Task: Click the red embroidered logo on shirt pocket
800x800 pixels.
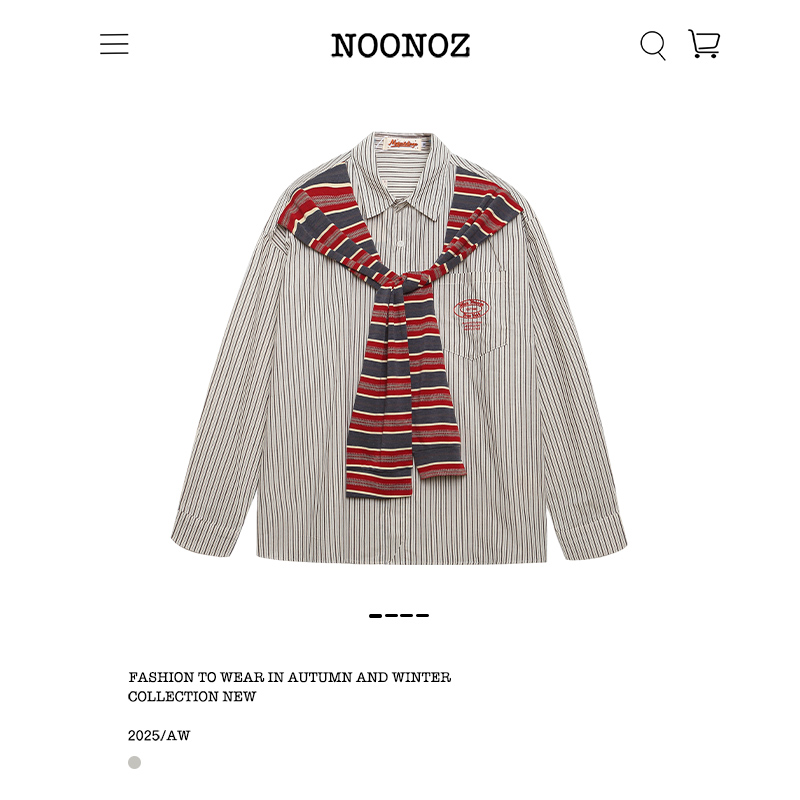Action: click(471, 314)
